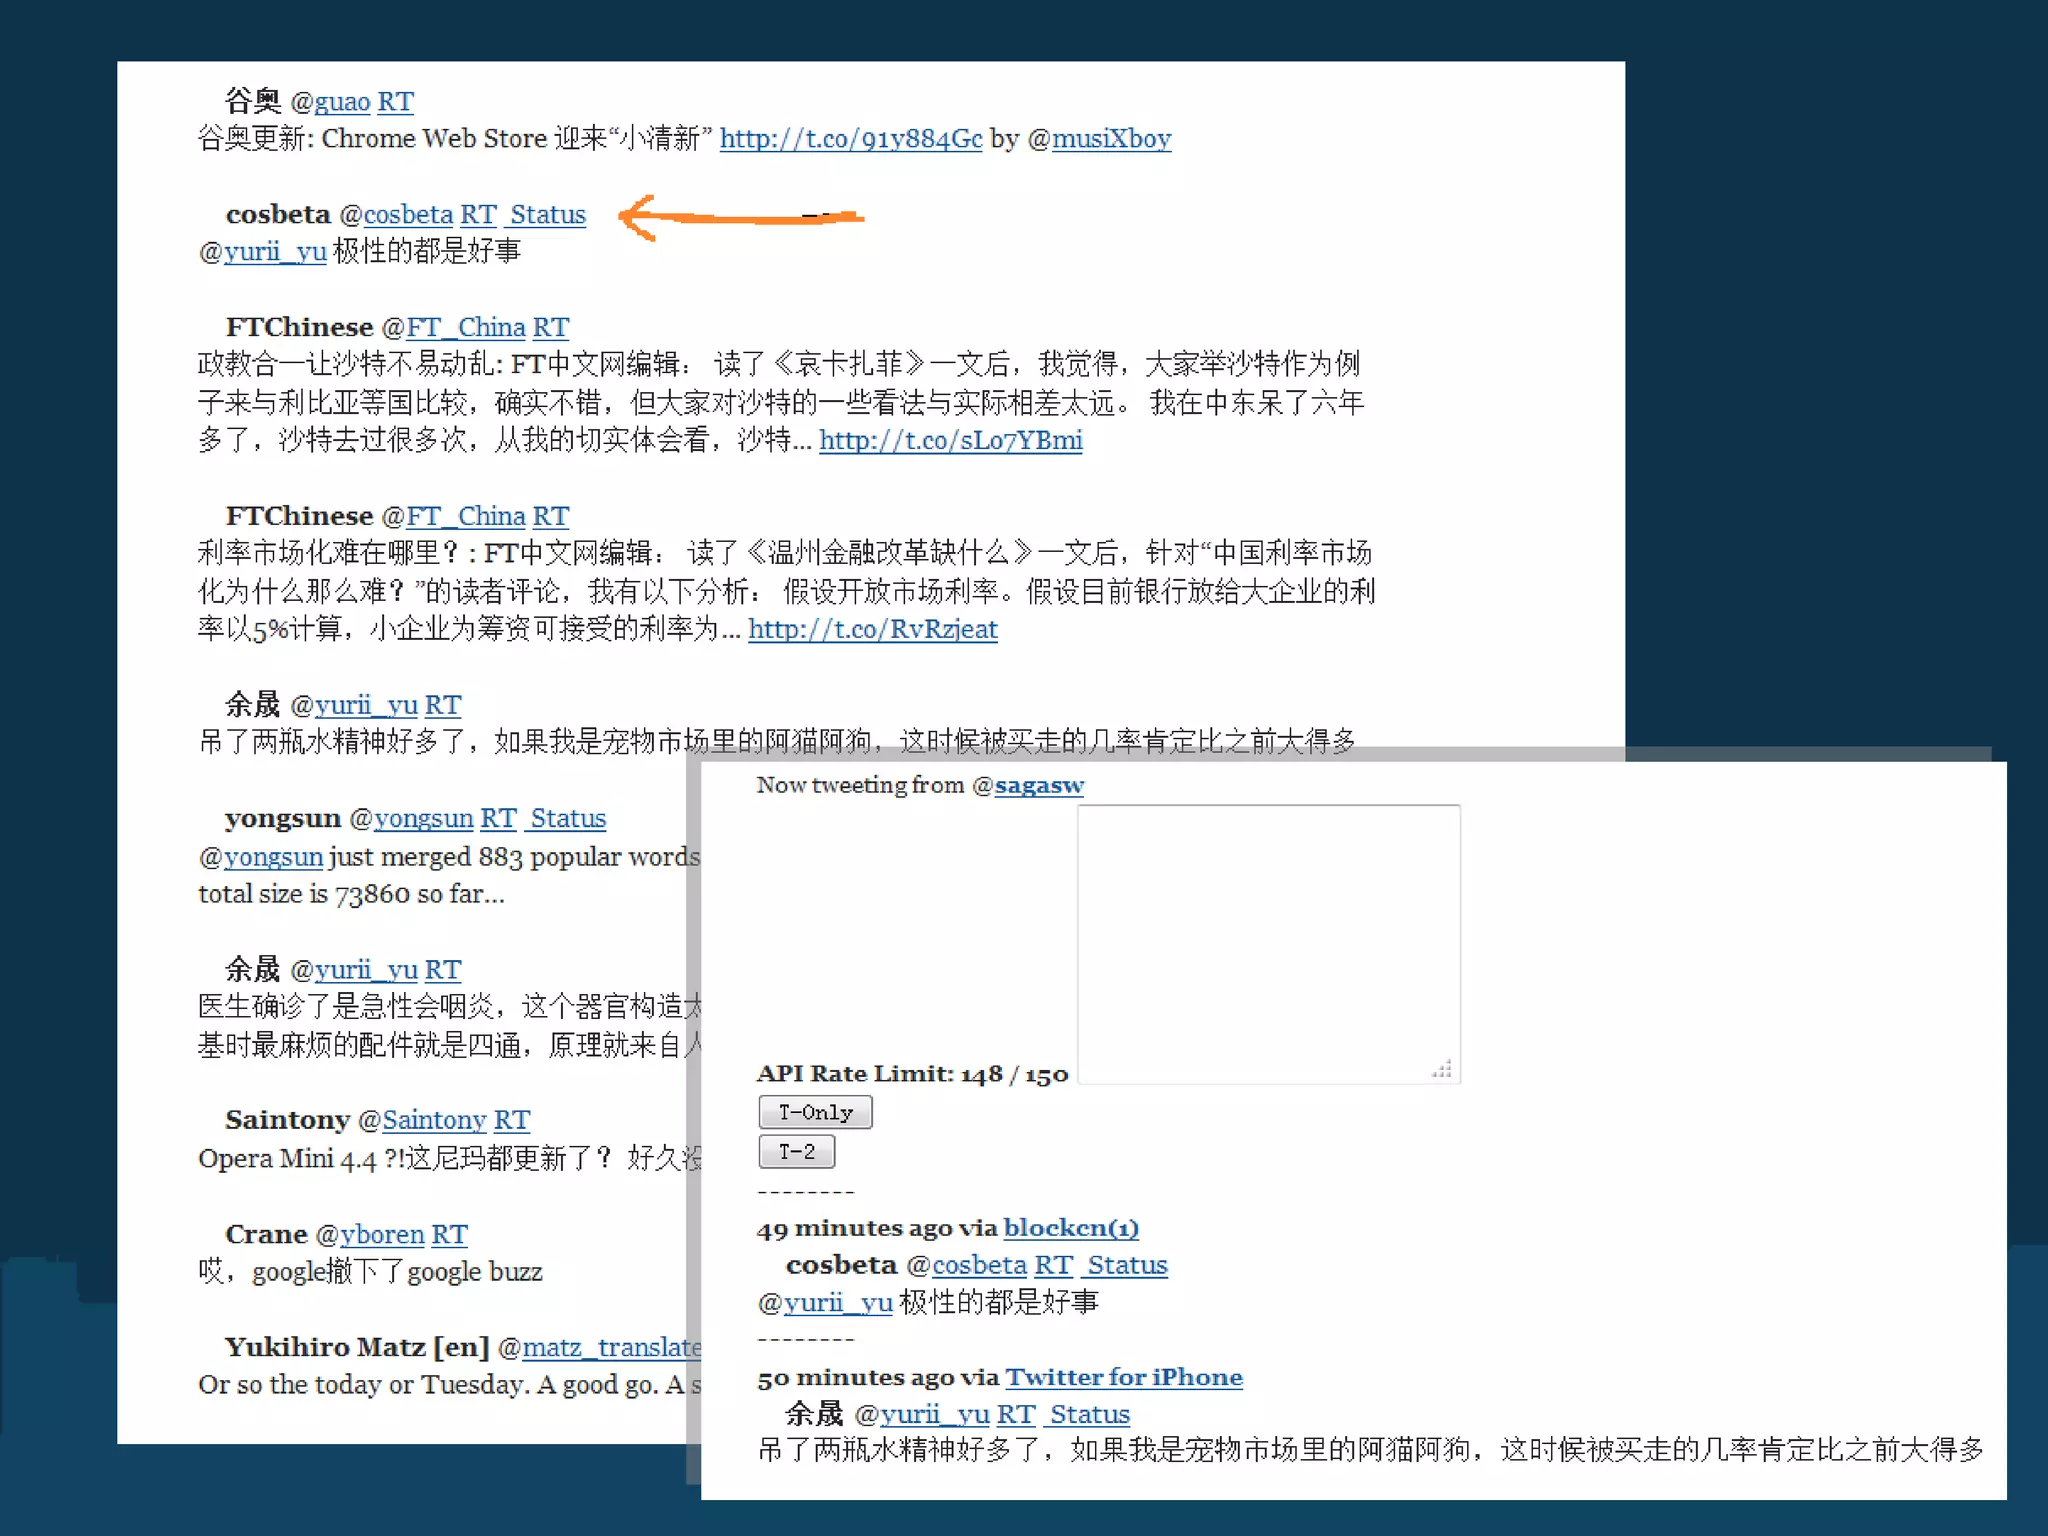The height and width of the screenshot is (1536, 2048).
Task: Open @yongsun profile link in header
Action: (x=423, y=818)
